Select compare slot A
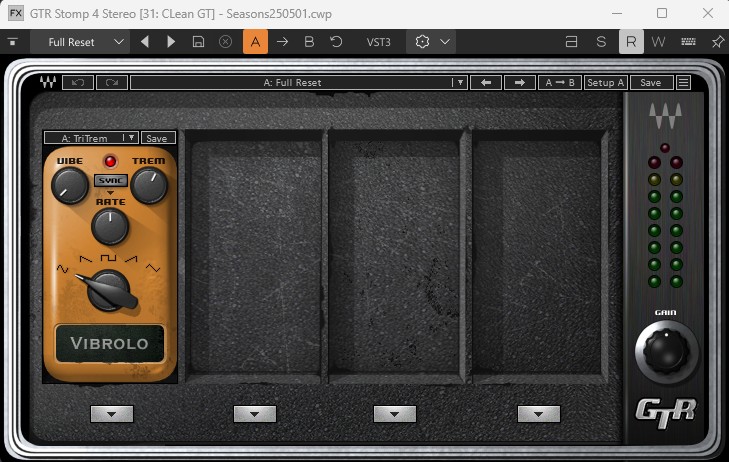Screen dimensions: 729x462 (x=255, y=42)
